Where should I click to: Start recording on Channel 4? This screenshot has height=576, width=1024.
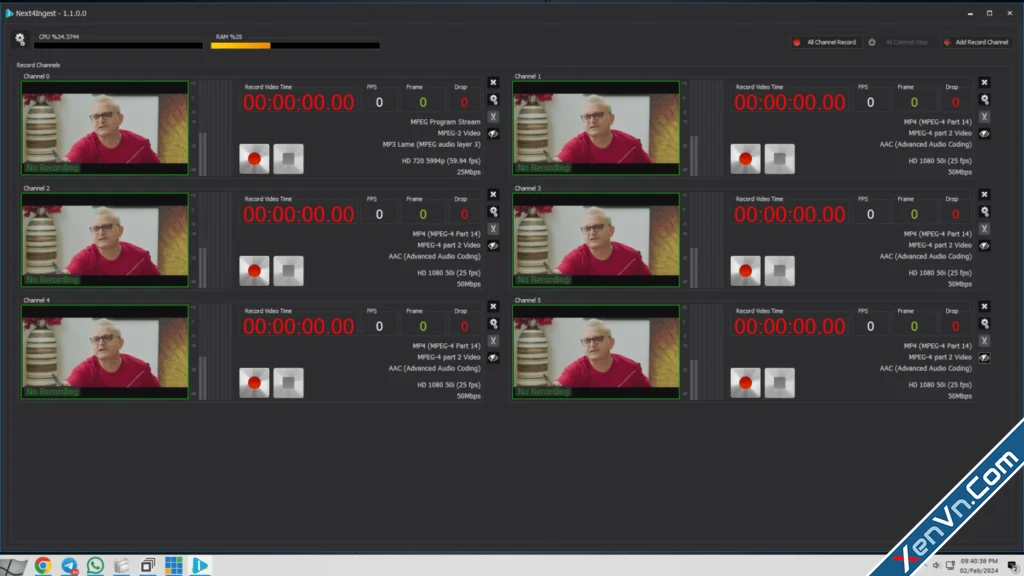point(254,383)
